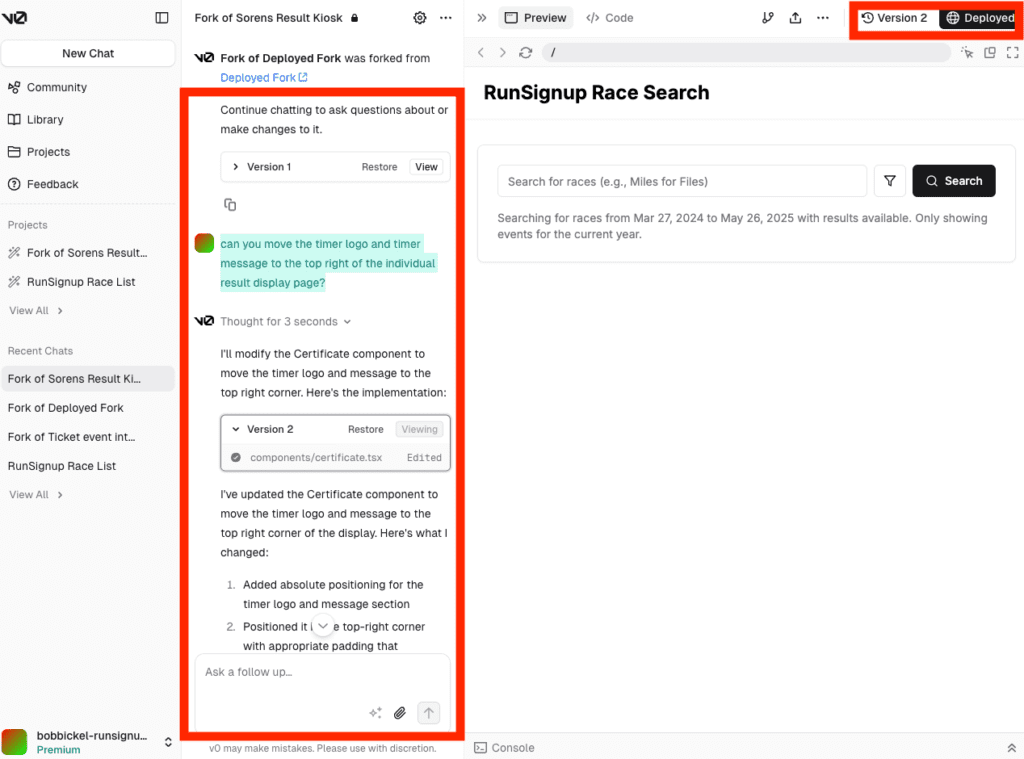The height and width of the screenshot is (759, 1024).
Task: View All projects in the sidebar
Action: click(x=36, y=311)
